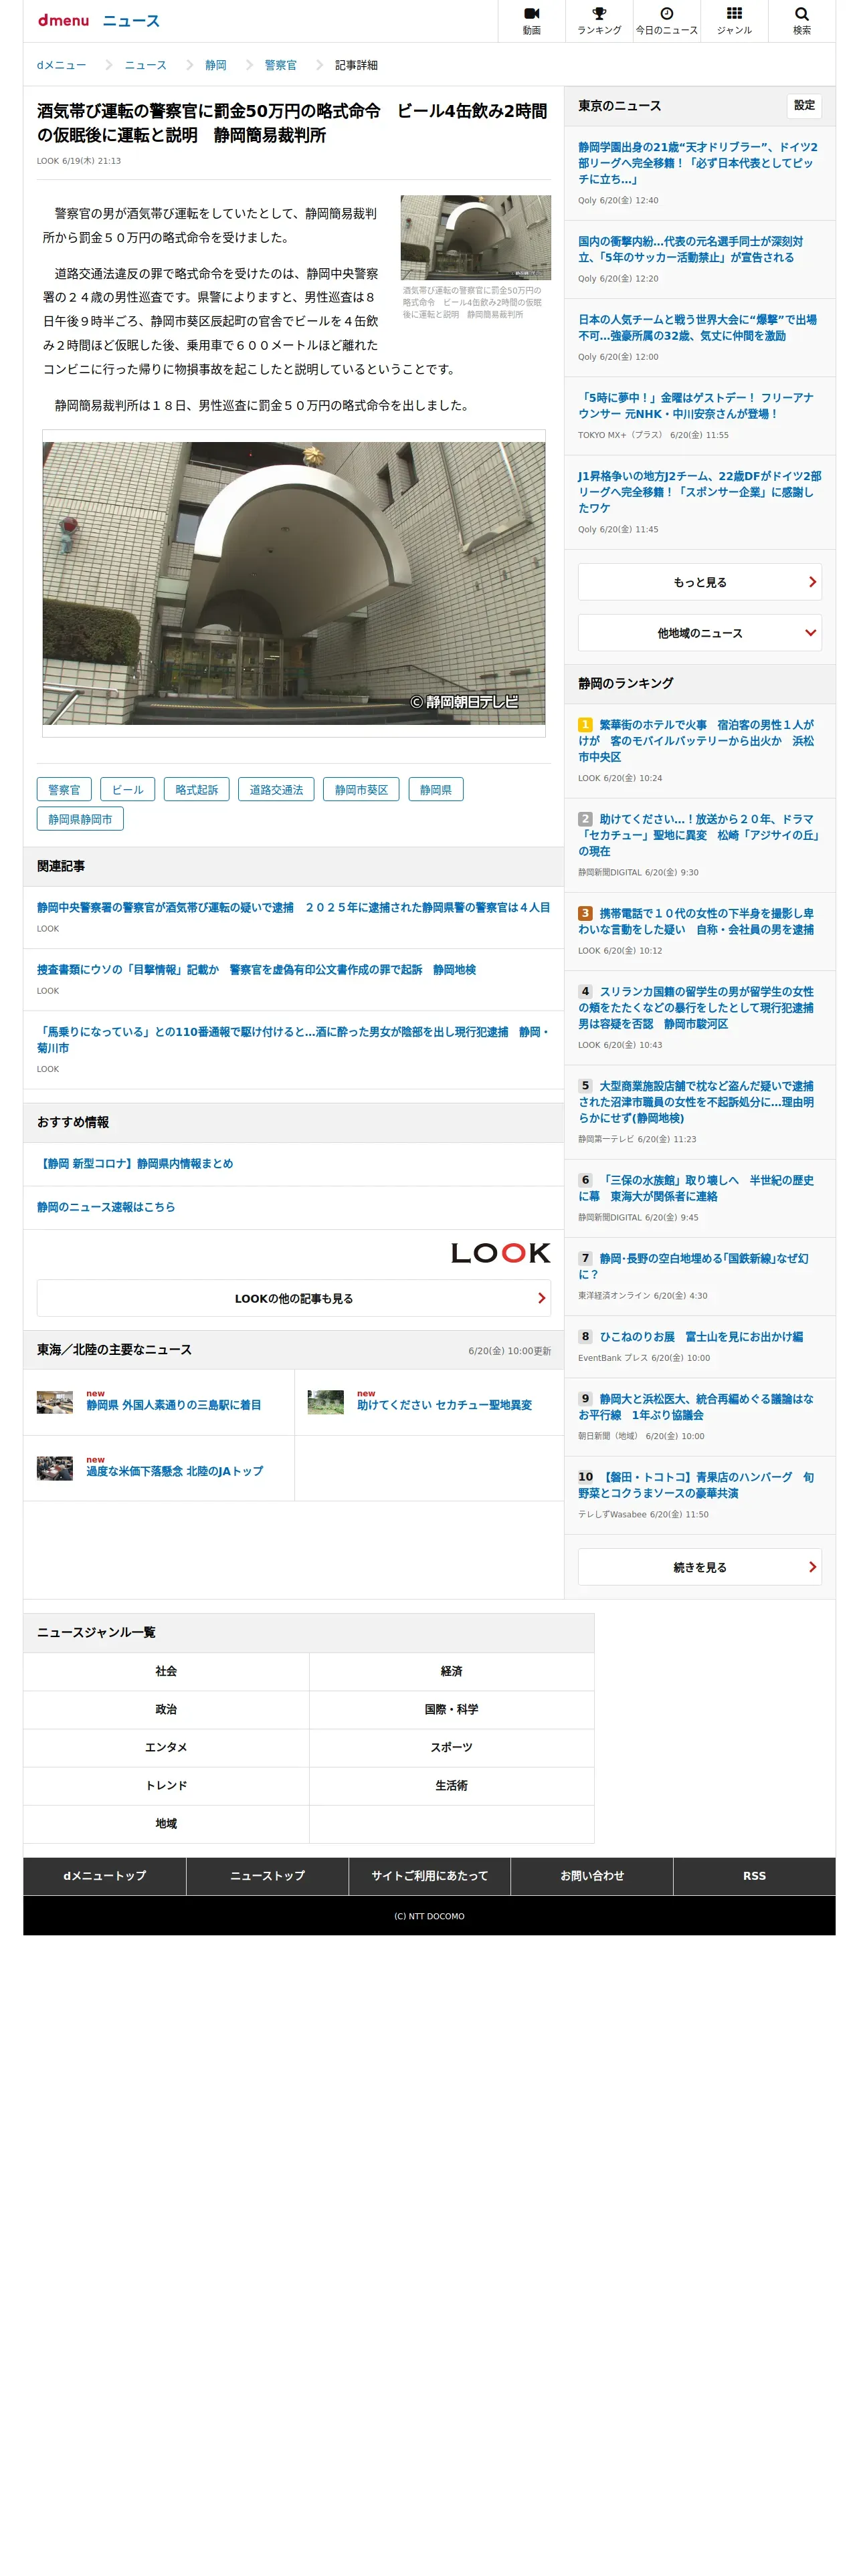Click LOOKの他の記事も見る button
Image resolution: width=859 pixels, height=2576 pixels.
click(x=294, y=1298)
